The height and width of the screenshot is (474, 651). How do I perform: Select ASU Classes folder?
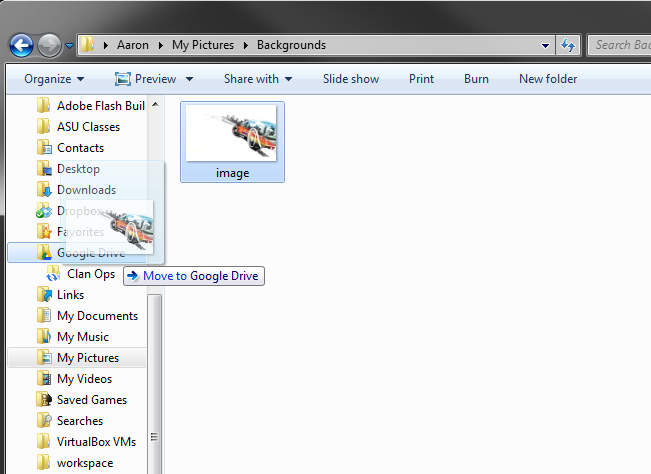pyautogui.click(x=88, y=127)
